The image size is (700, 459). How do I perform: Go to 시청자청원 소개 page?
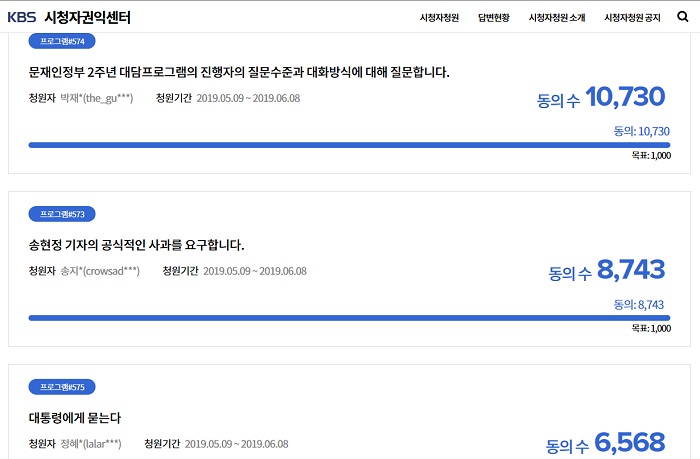tap(557, 18)
